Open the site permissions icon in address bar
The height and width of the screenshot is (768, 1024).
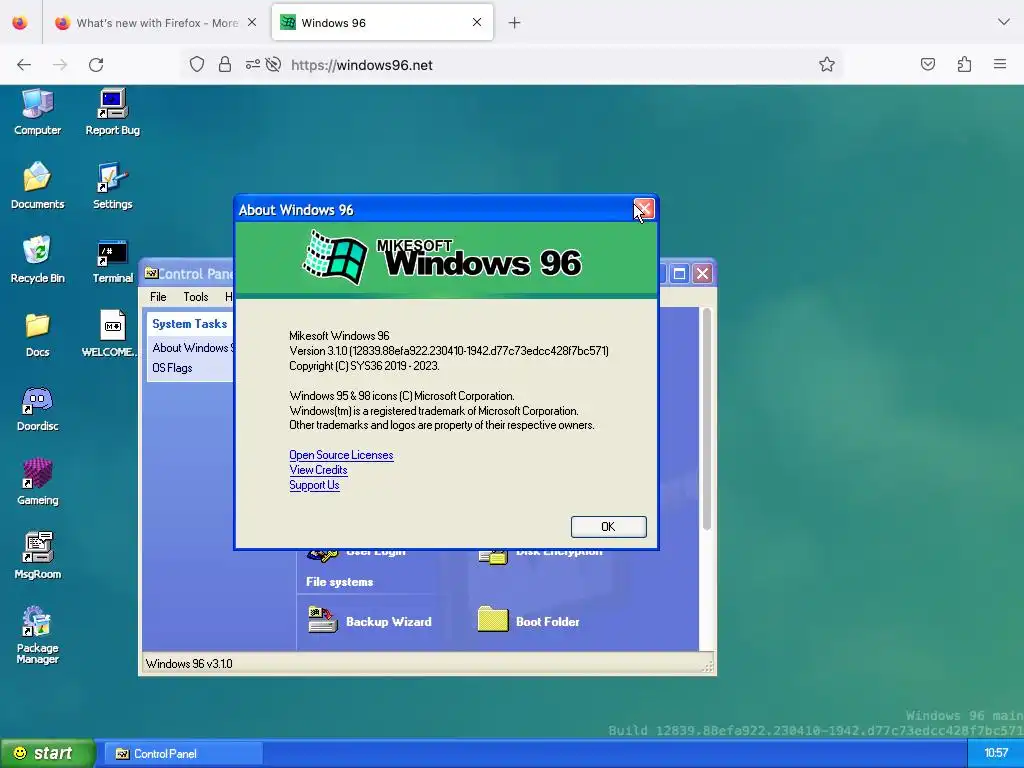(x=252, y=64)
